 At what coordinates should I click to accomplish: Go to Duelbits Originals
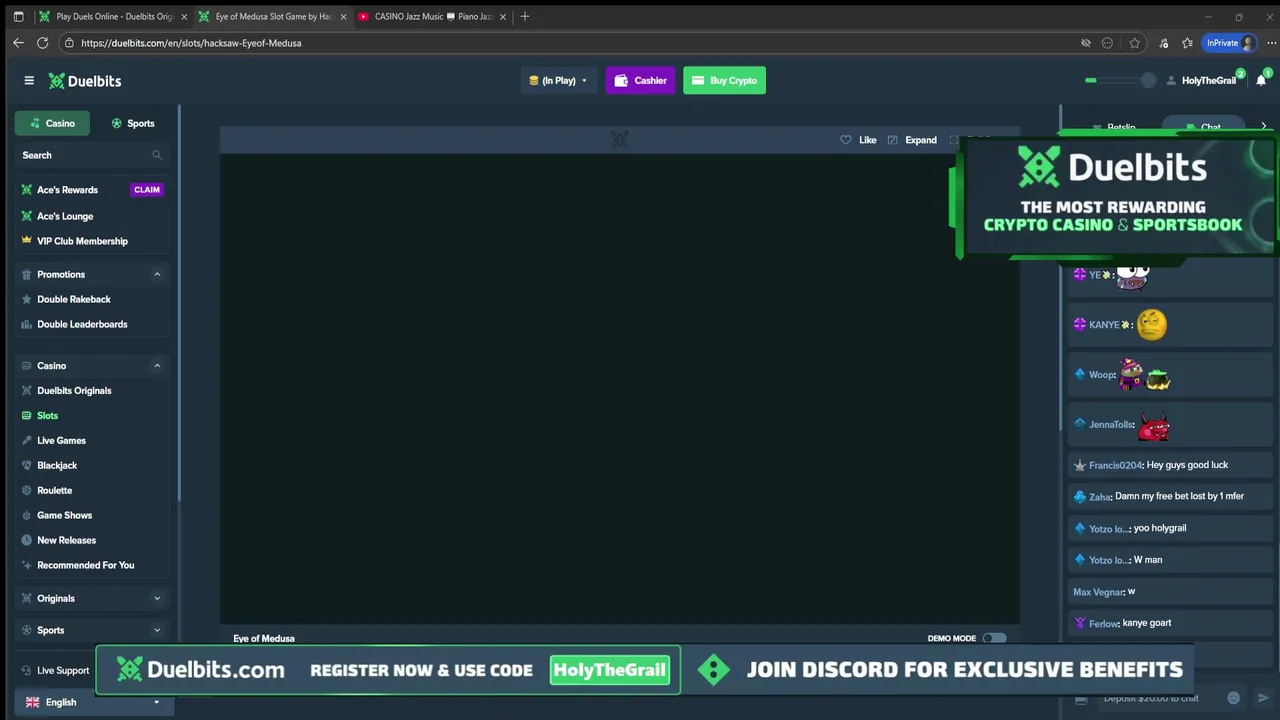tap(74, 391)
